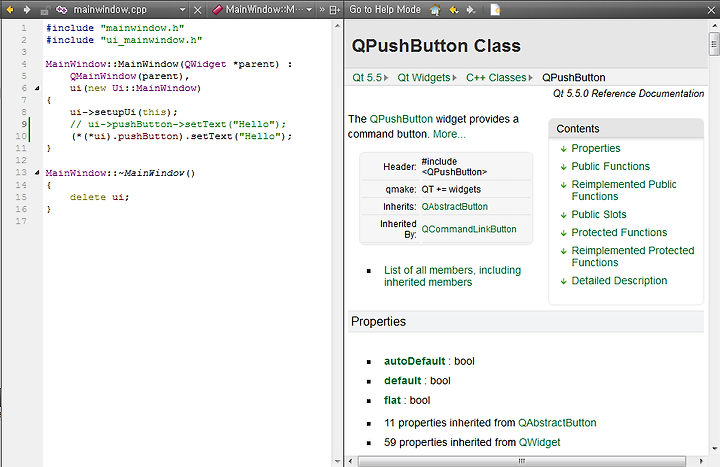
Task: Show more editor toolbar items chevron
Action: (321, 10)
